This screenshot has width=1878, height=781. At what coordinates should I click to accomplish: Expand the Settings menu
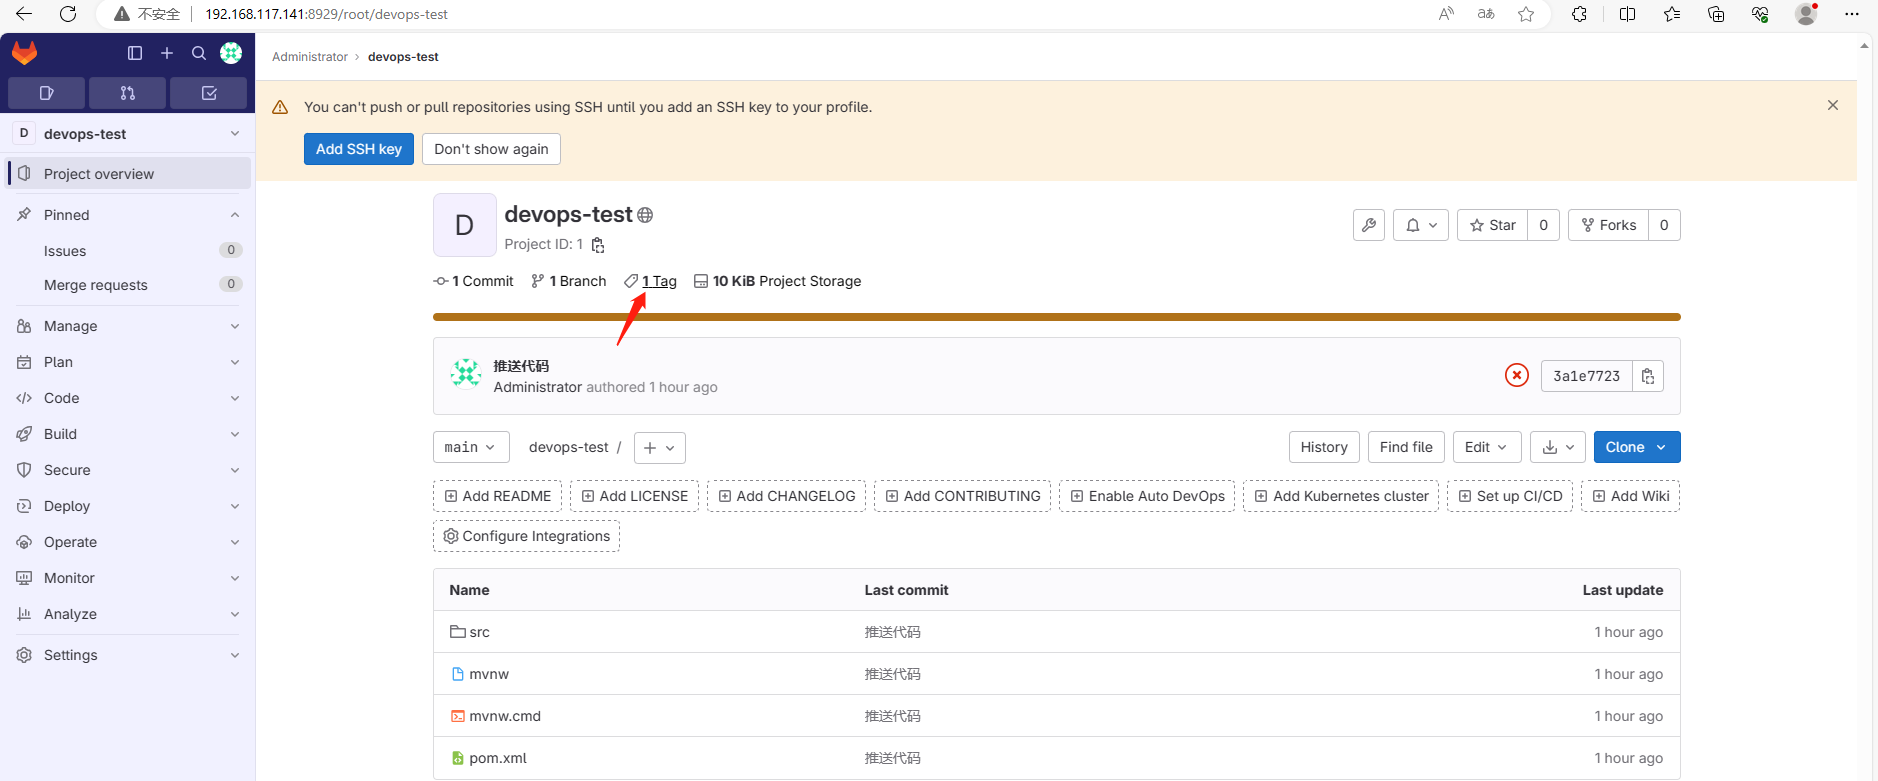[128, 655]
